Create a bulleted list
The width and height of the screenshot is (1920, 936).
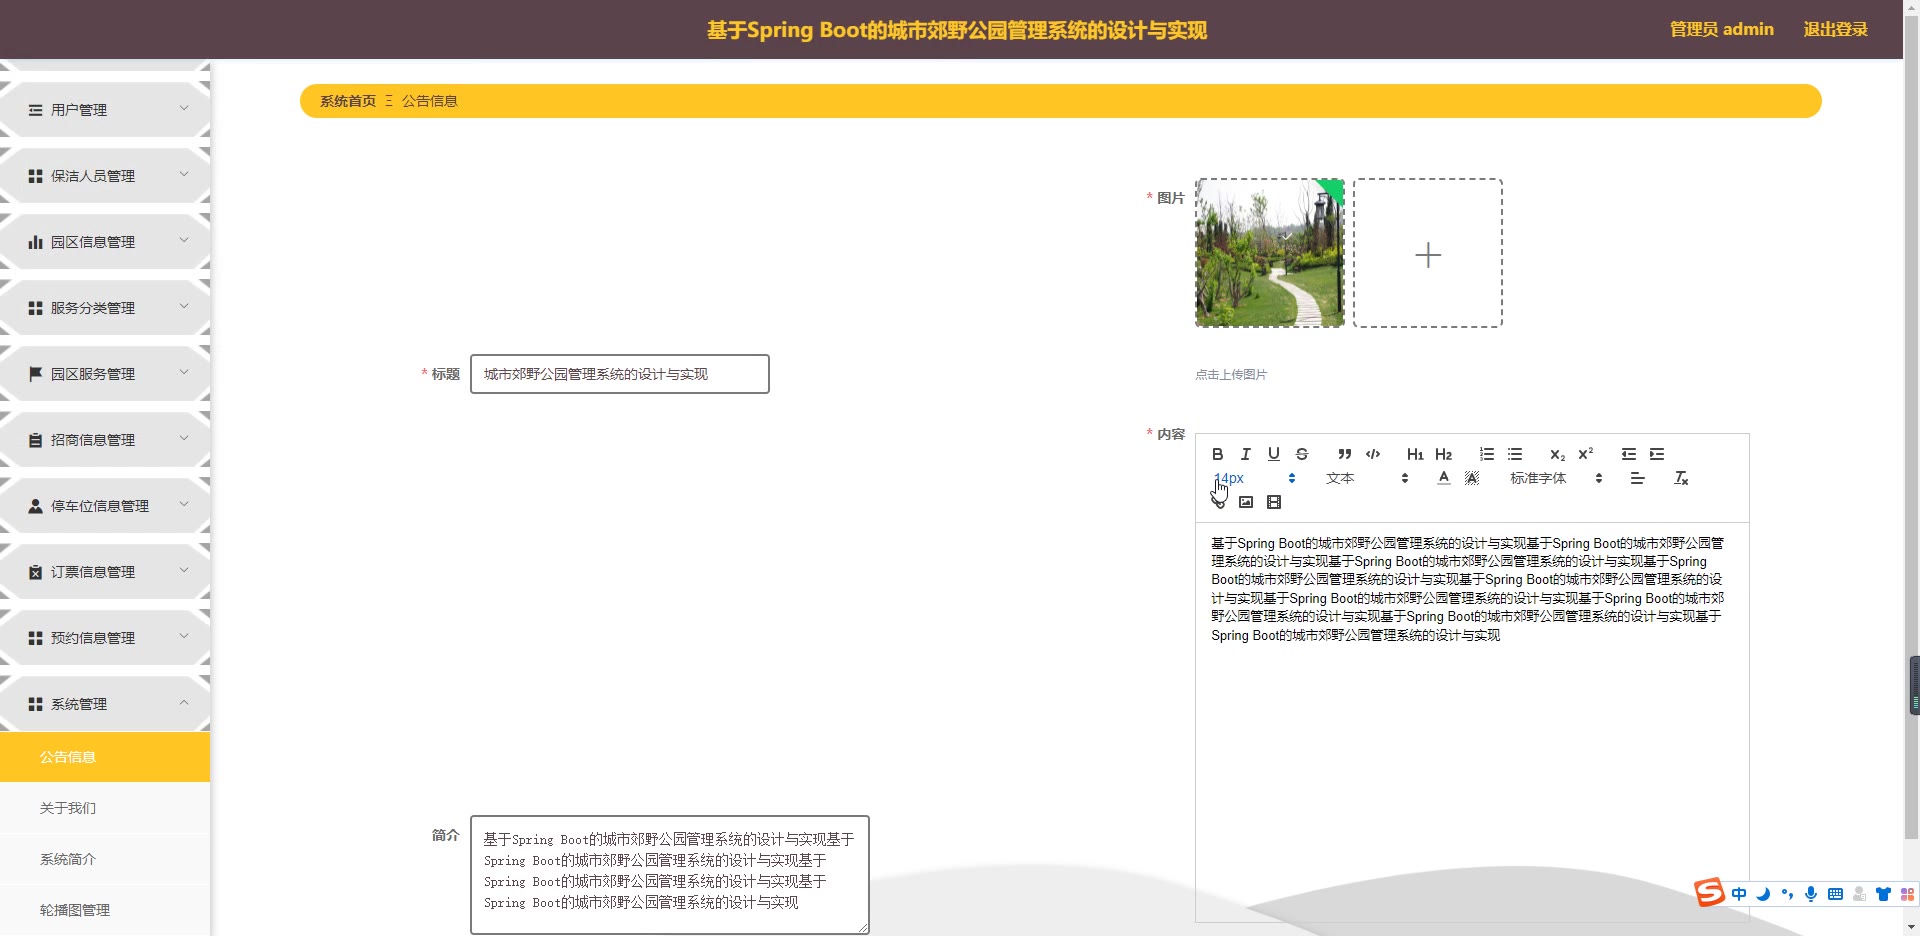click(1515, 454)
